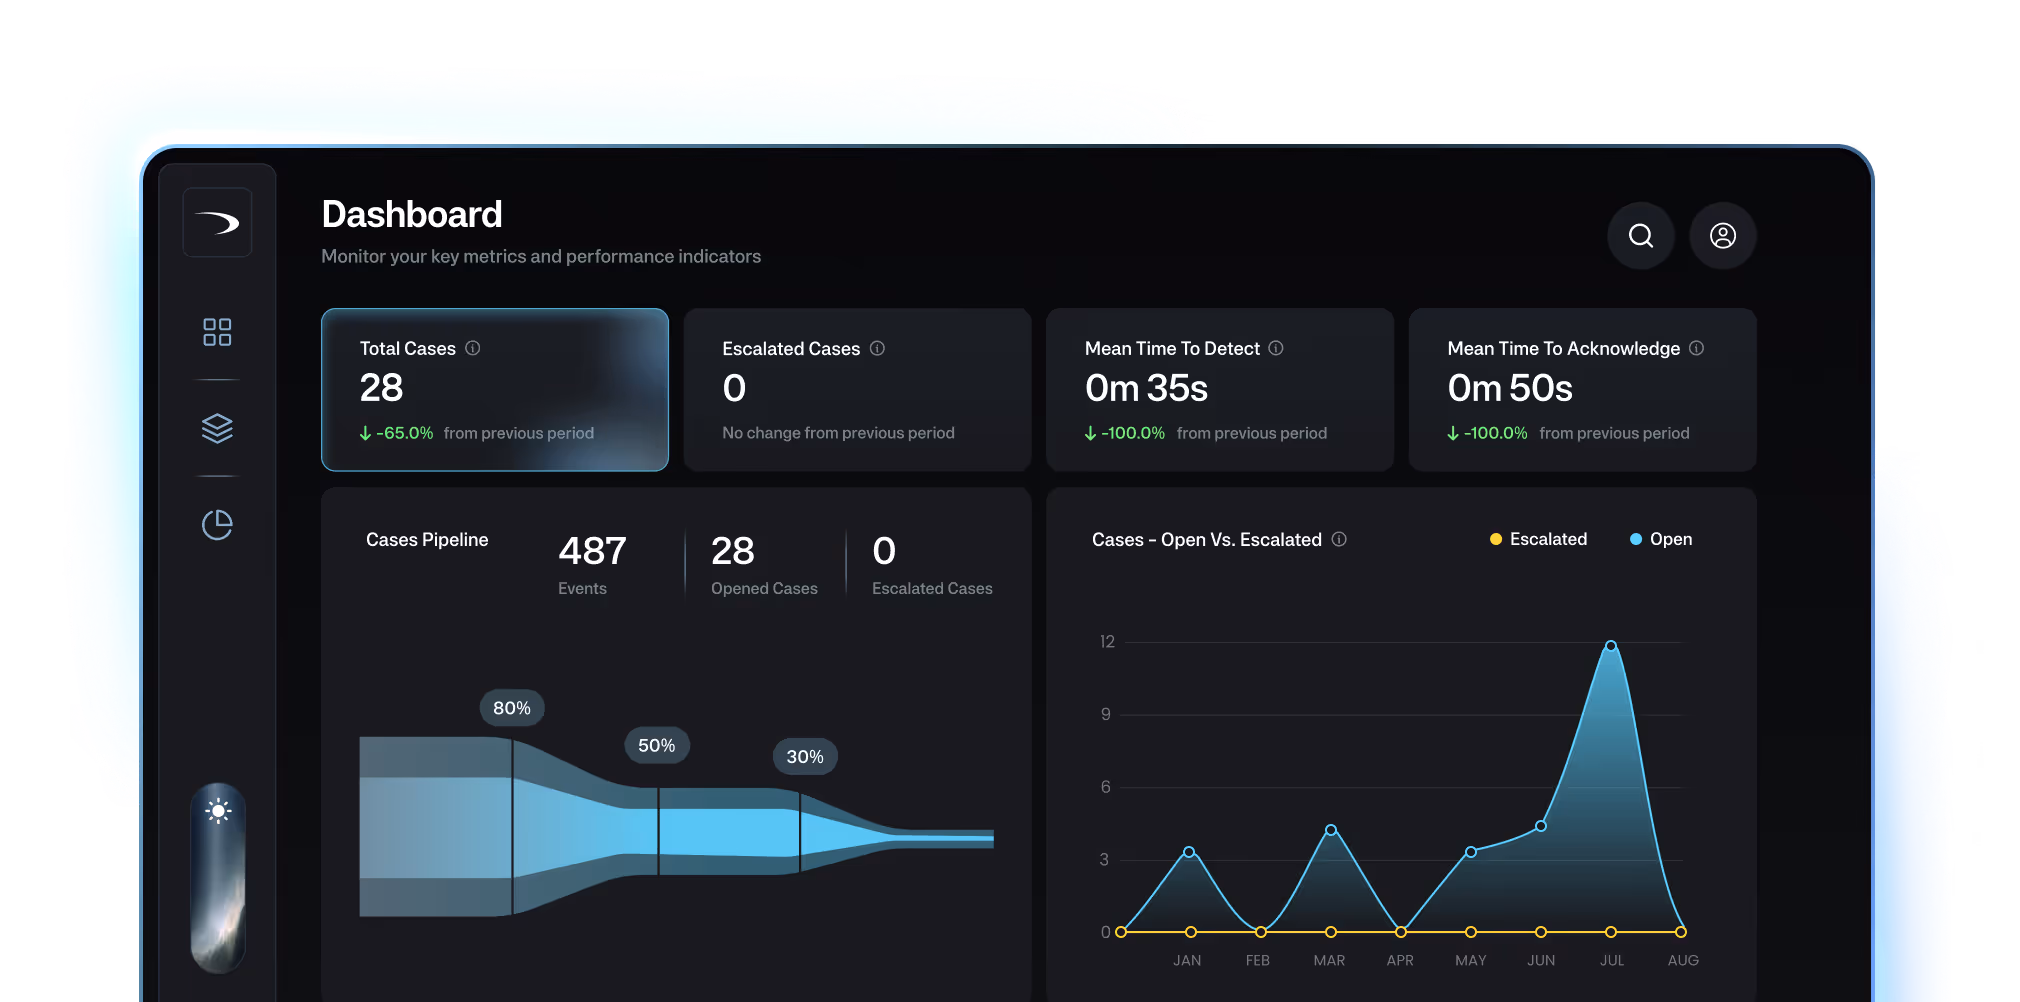Viewport: 2020px width, 1002px height.
Task: Click the AUG Escalated point at zero
Action: 1681,932
